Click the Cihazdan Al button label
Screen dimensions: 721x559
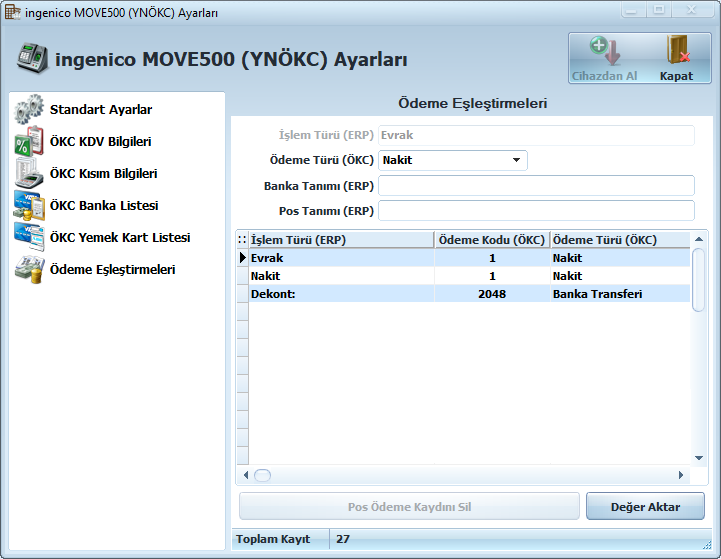tap(604, 76)
